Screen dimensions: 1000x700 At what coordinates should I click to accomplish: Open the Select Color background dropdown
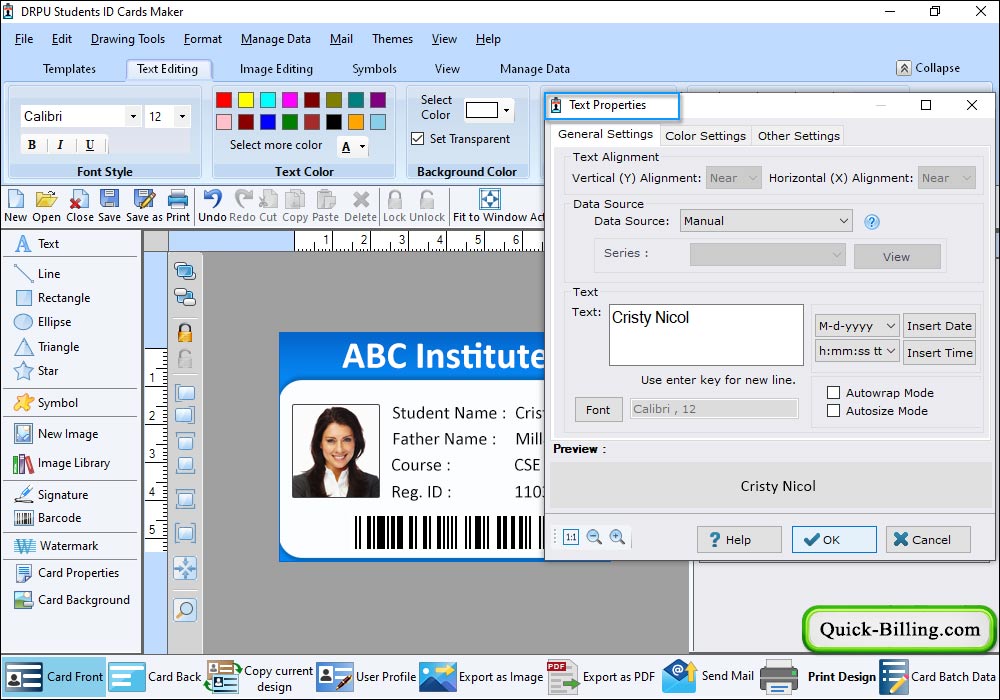(x=506, y=110)
